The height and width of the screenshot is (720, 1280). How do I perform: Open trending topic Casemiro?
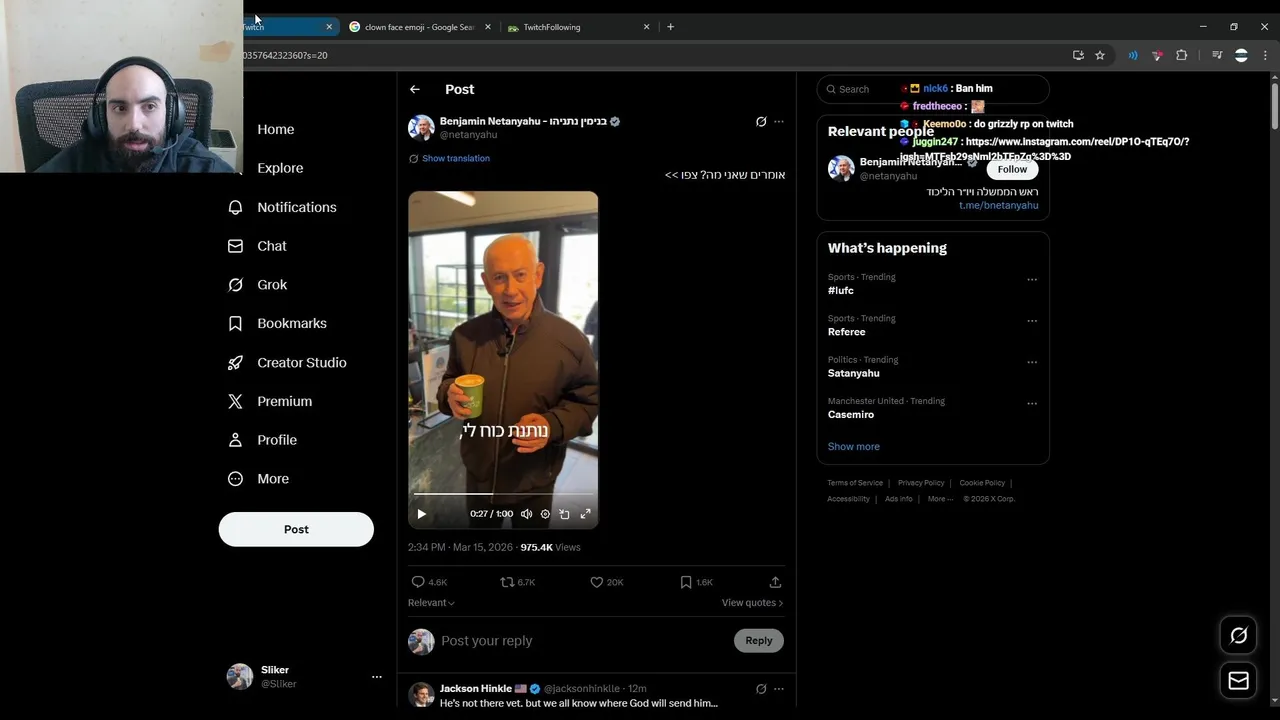(851, 414)
